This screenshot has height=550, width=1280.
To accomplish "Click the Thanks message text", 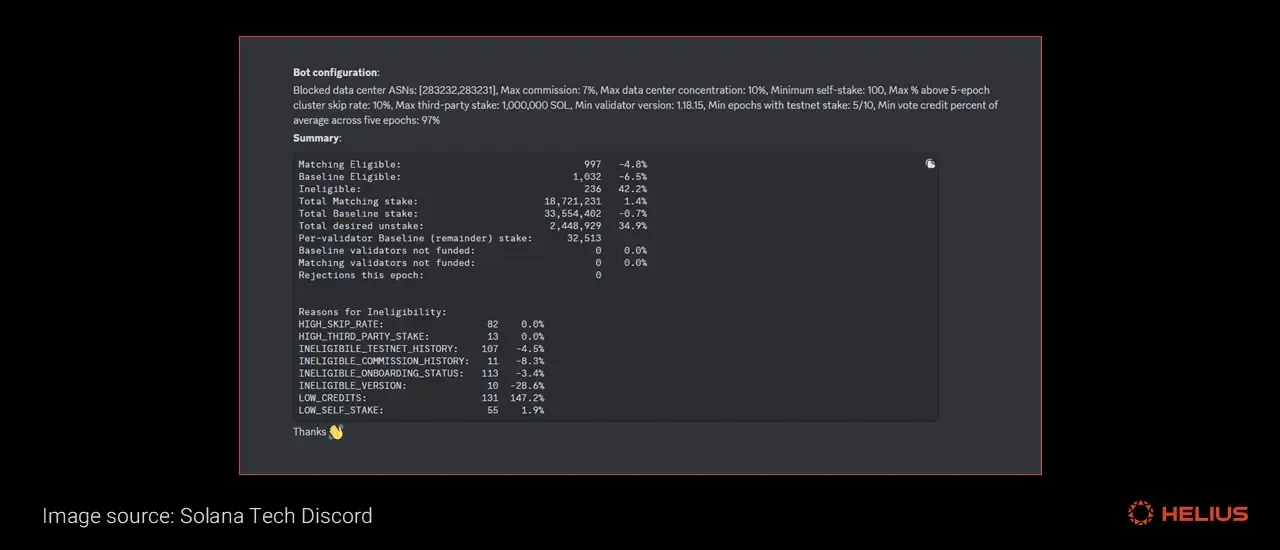I will [x=309, y=432].
